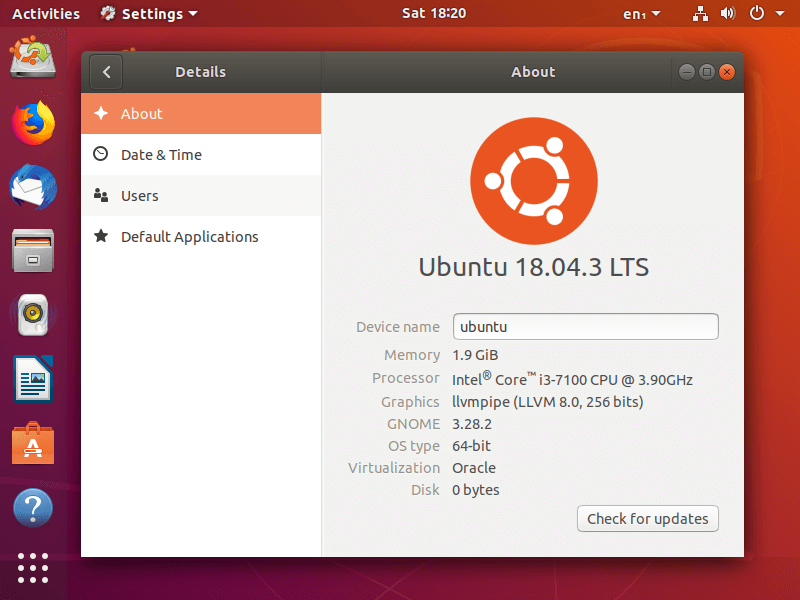This screenshot has width=800, height=600.
Task: Select Users in the sidebar
Action: 201,195
